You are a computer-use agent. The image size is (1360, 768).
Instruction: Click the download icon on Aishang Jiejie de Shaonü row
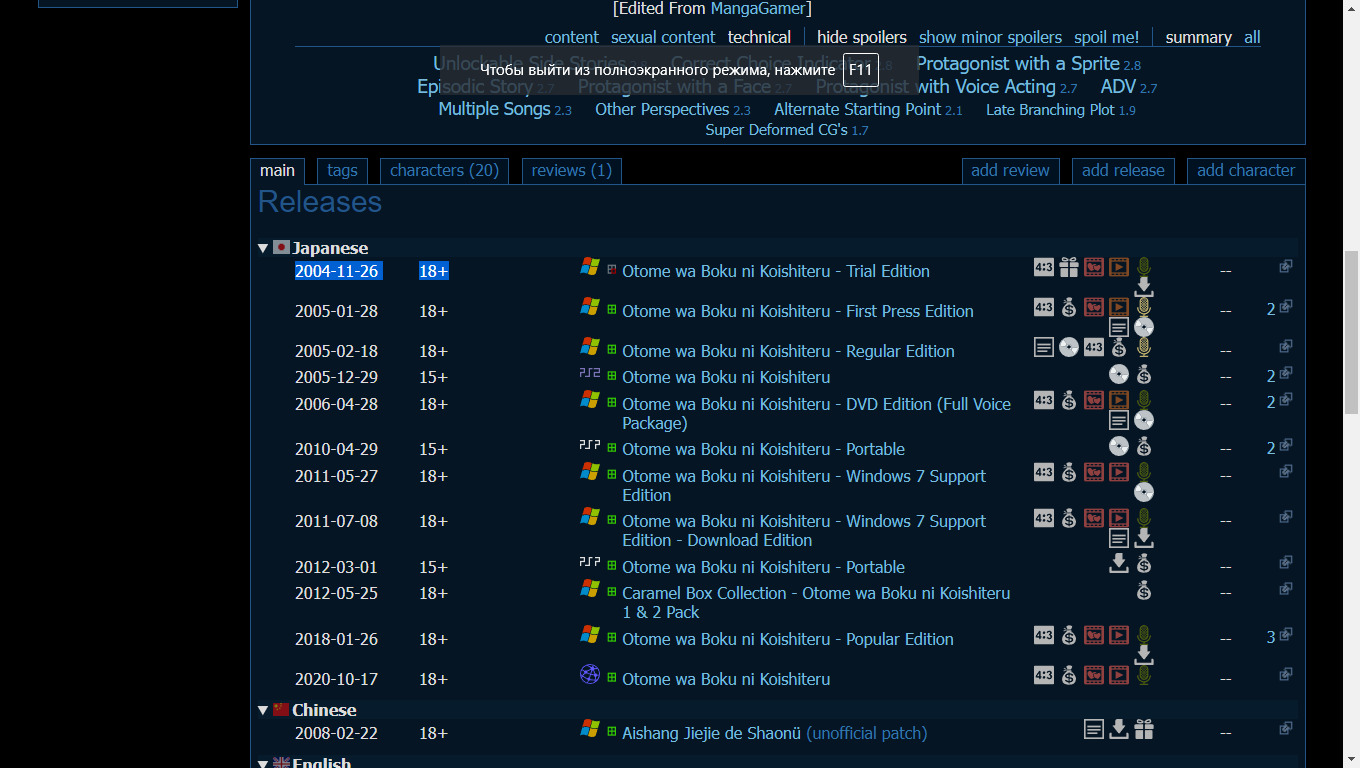tap(1119, 729)
